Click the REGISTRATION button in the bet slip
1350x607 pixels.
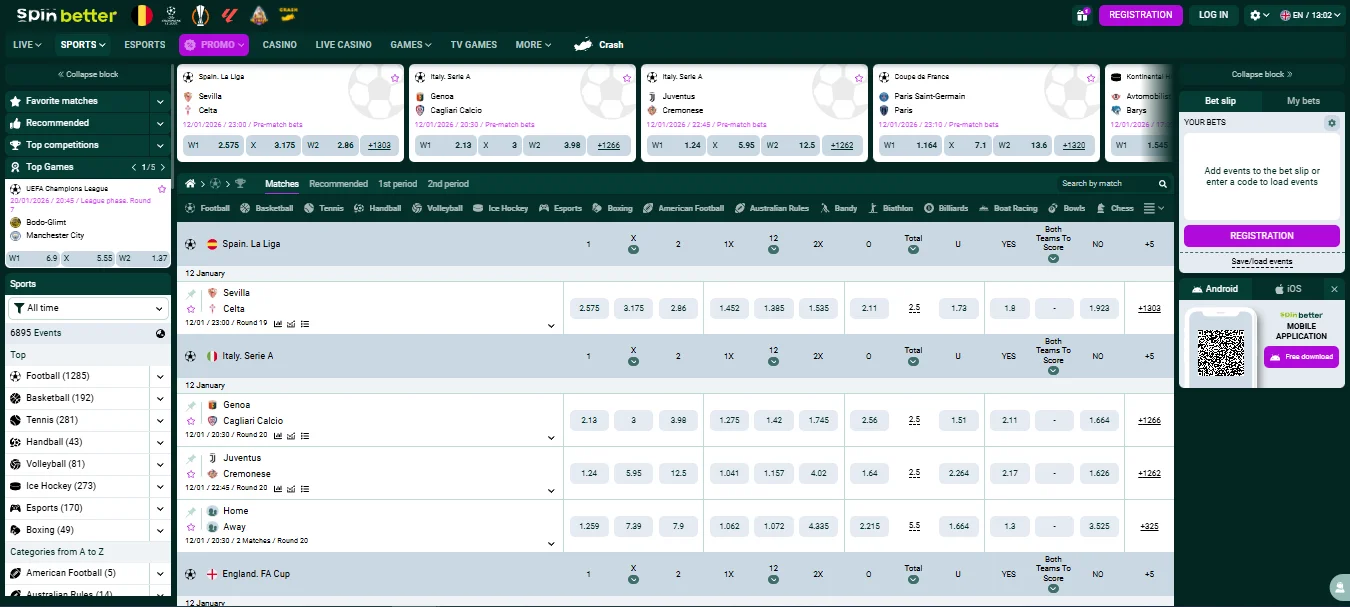1260,235
